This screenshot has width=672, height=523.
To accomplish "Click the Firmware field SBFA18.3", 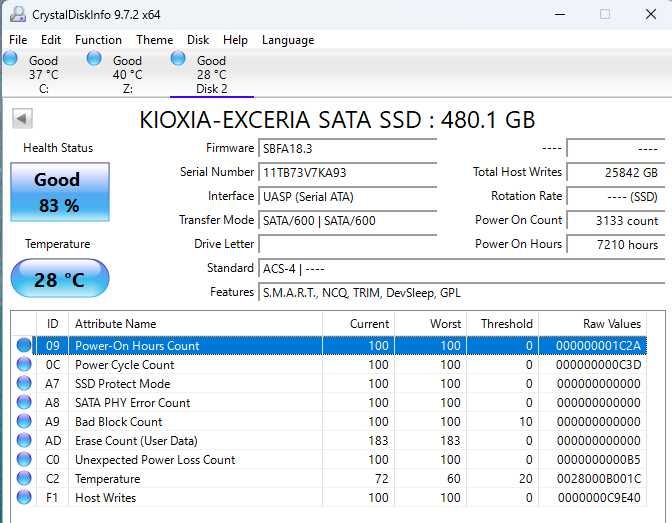I will click(348, 148).
